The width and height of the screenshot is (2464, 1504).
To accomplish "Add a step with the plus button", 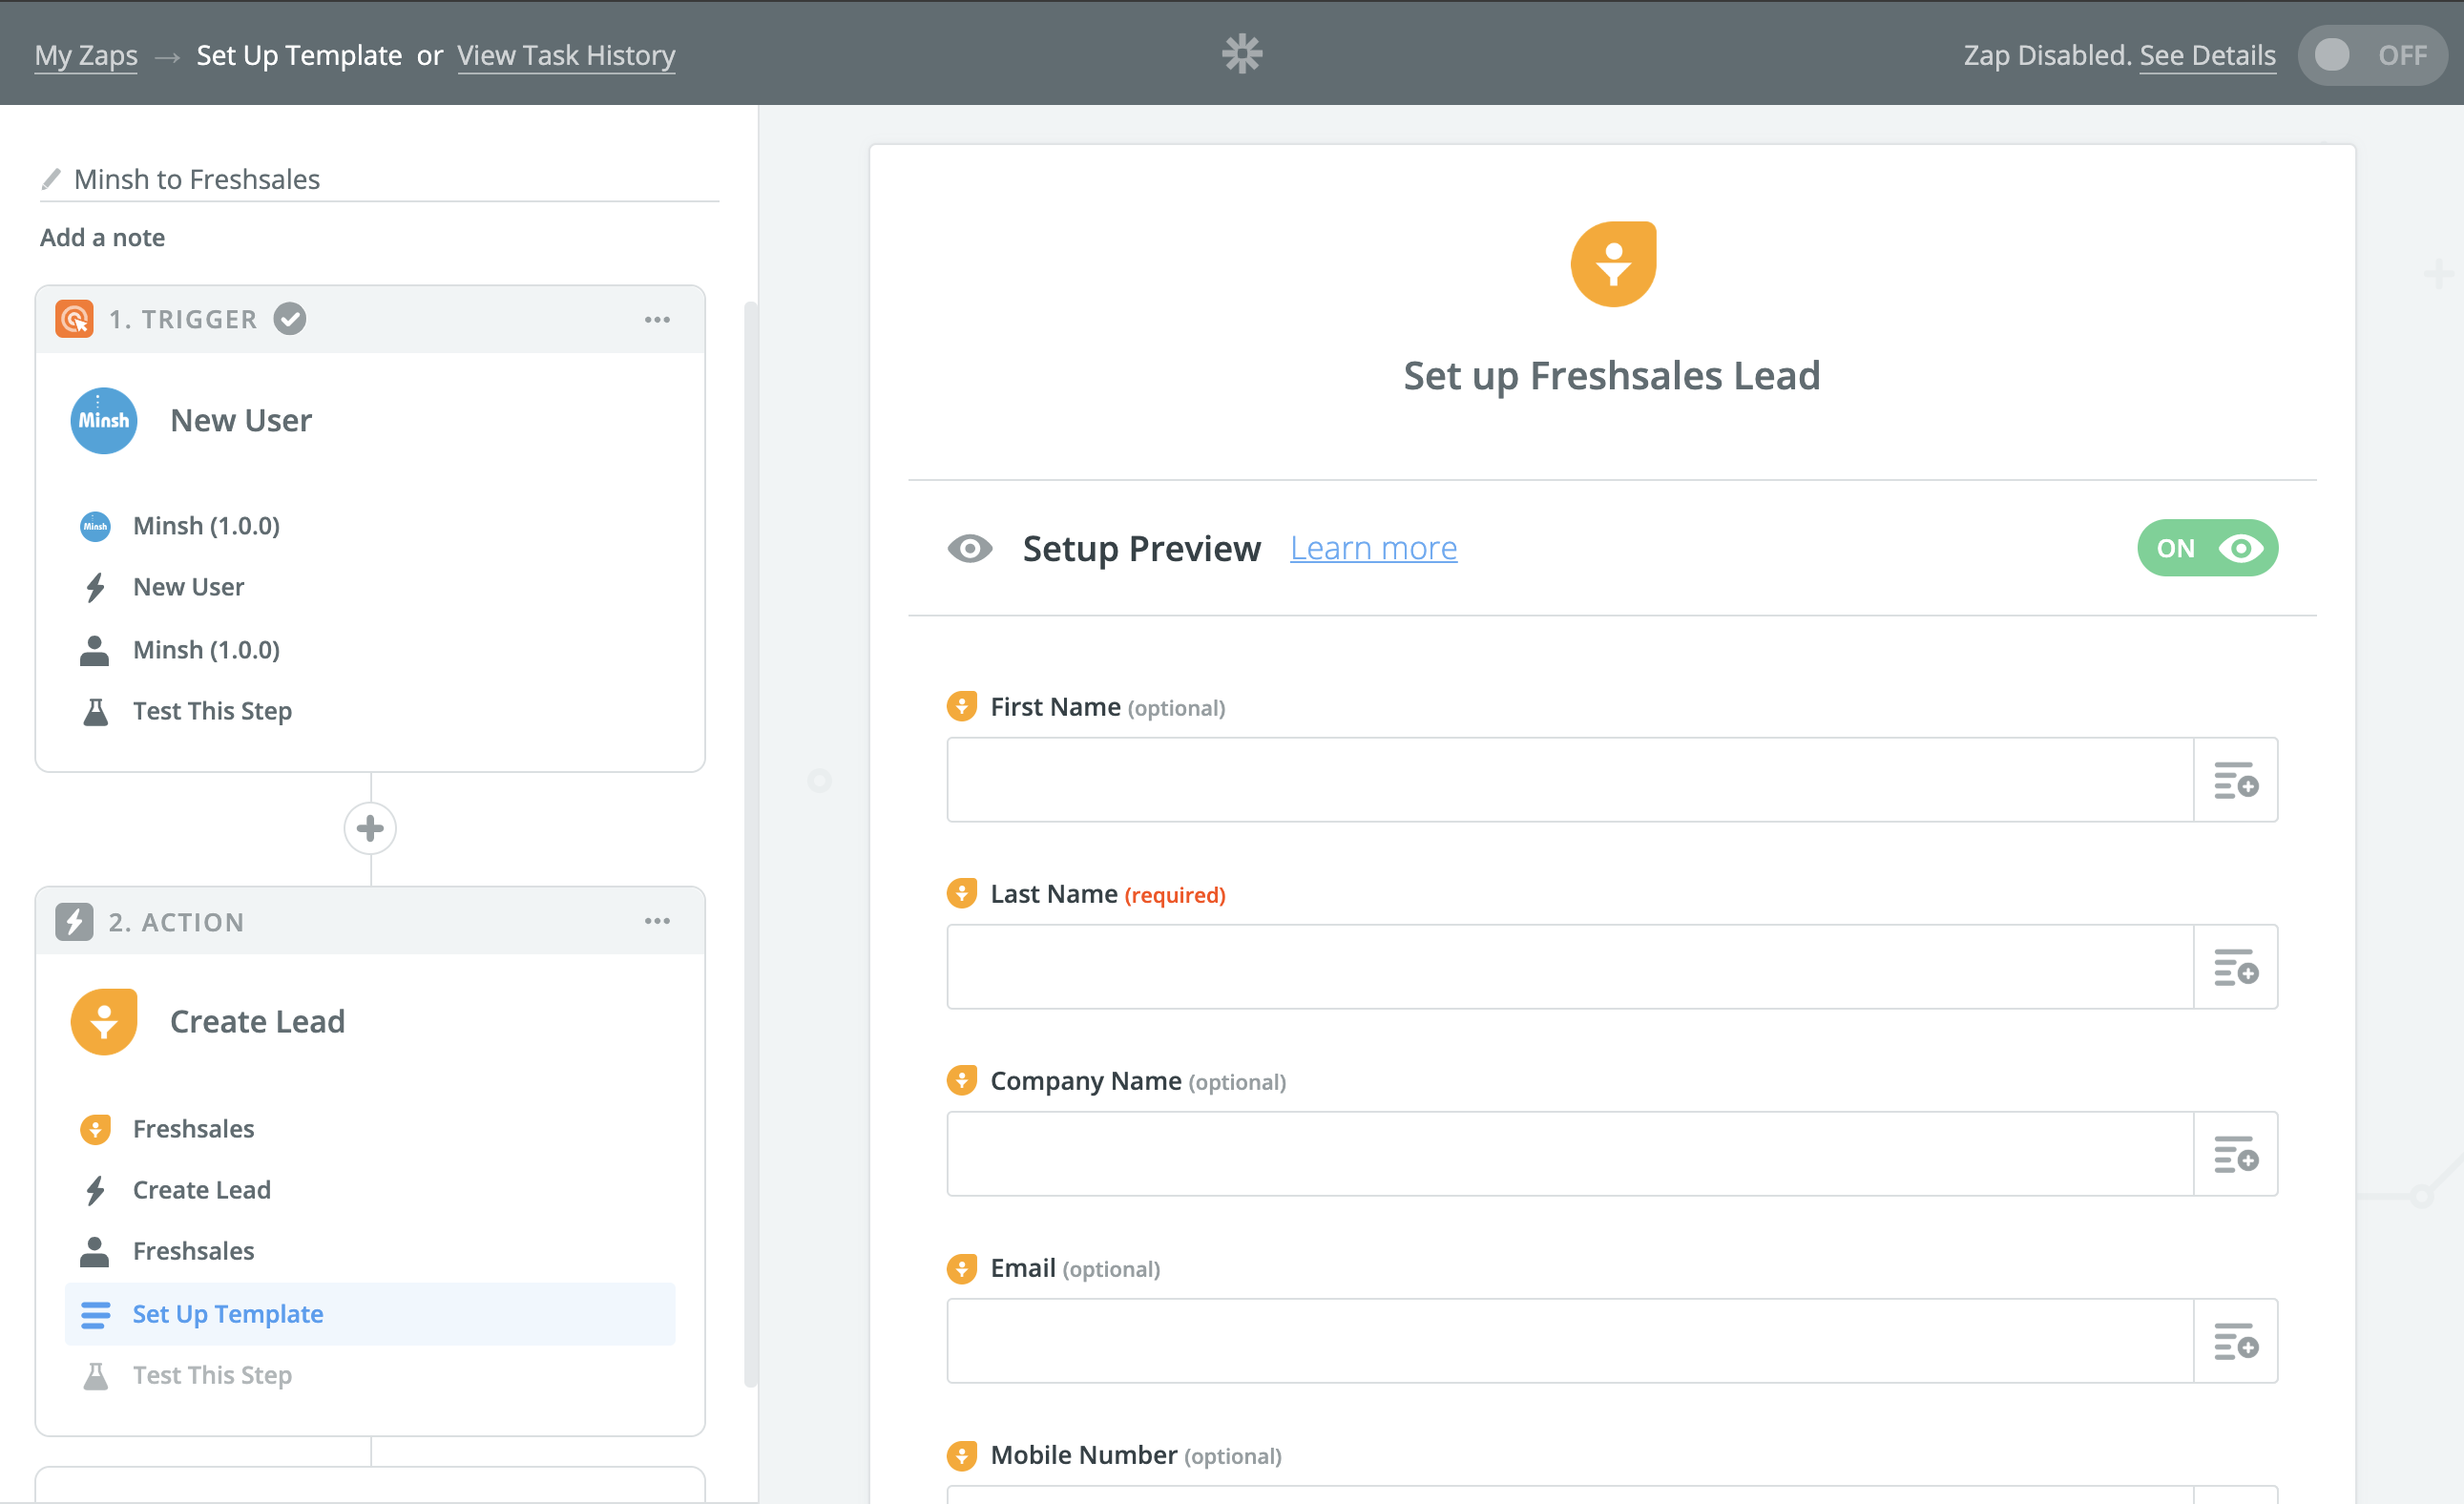I will click(370, 828).
